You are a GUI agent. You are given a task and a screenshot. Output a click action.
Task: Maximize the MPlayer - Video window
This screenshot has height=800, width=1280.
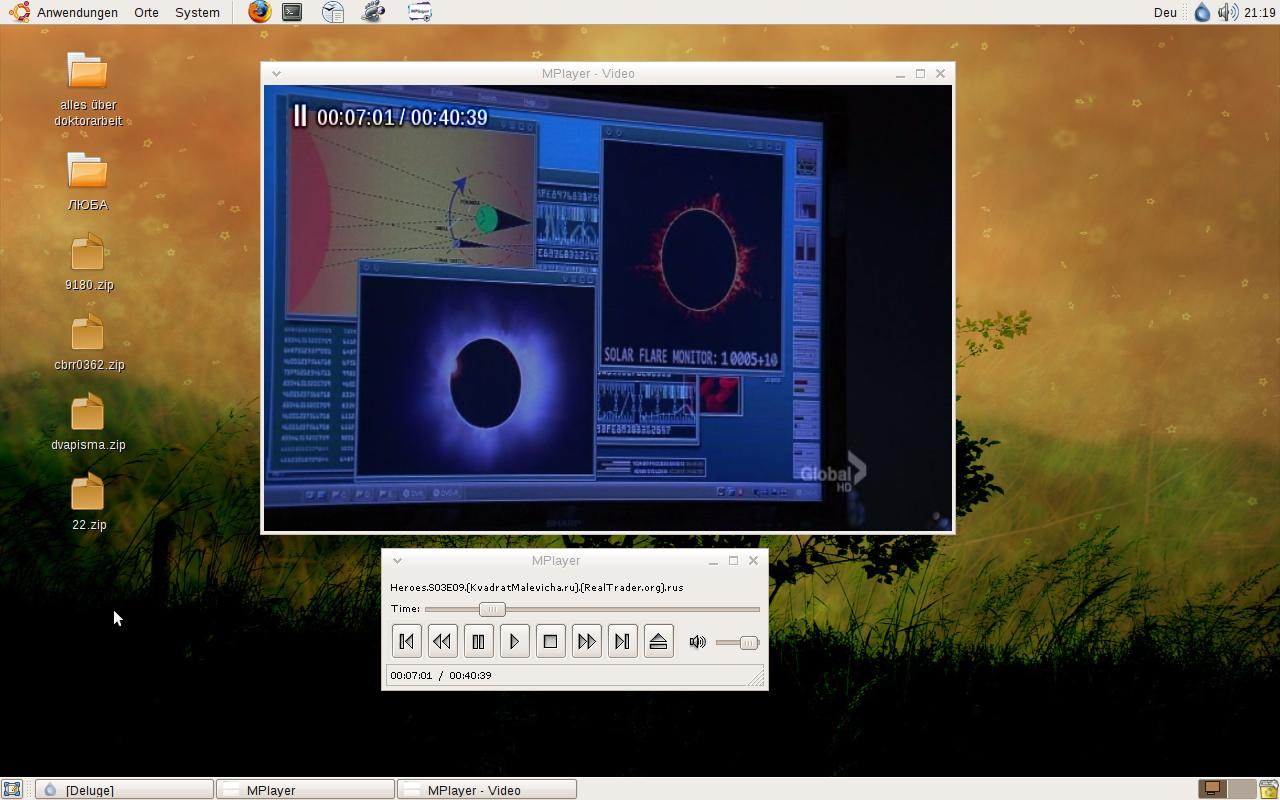920,73
